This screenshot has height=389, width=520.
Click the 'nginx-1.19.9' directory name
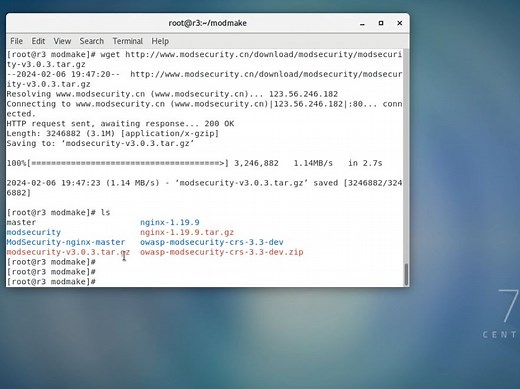[x=170, y=222]
